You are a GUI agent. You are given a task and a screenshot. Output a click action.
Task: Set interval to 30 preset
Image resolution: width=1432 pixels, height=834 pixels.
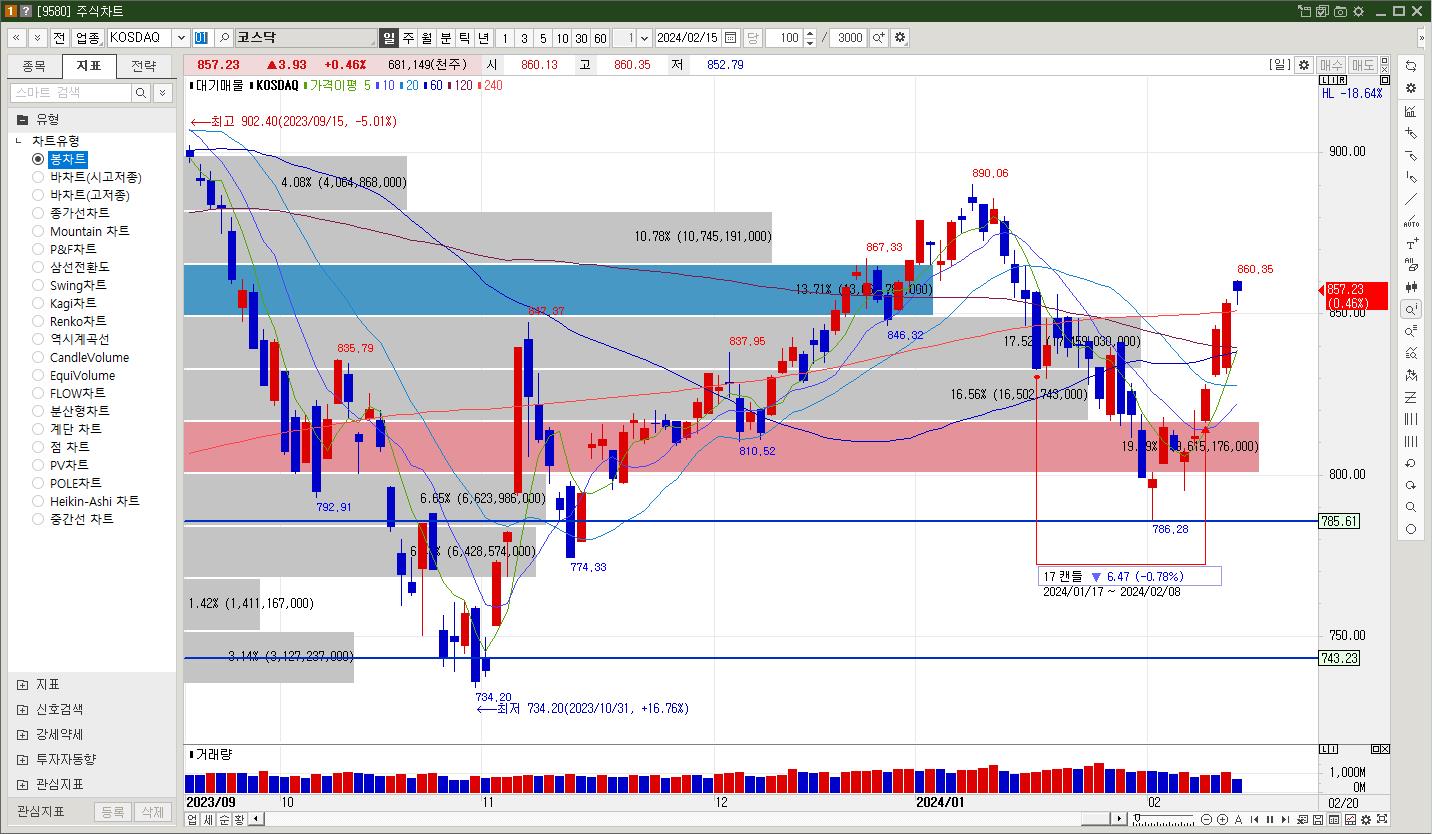581,38
